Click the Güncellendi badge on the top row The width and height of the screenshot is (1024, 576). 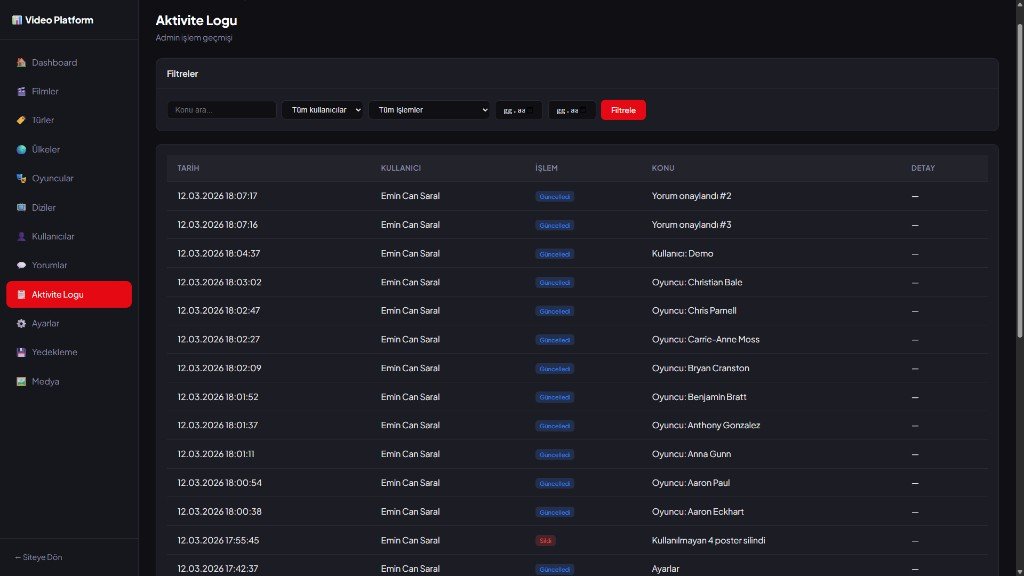(x=554, y=196)
